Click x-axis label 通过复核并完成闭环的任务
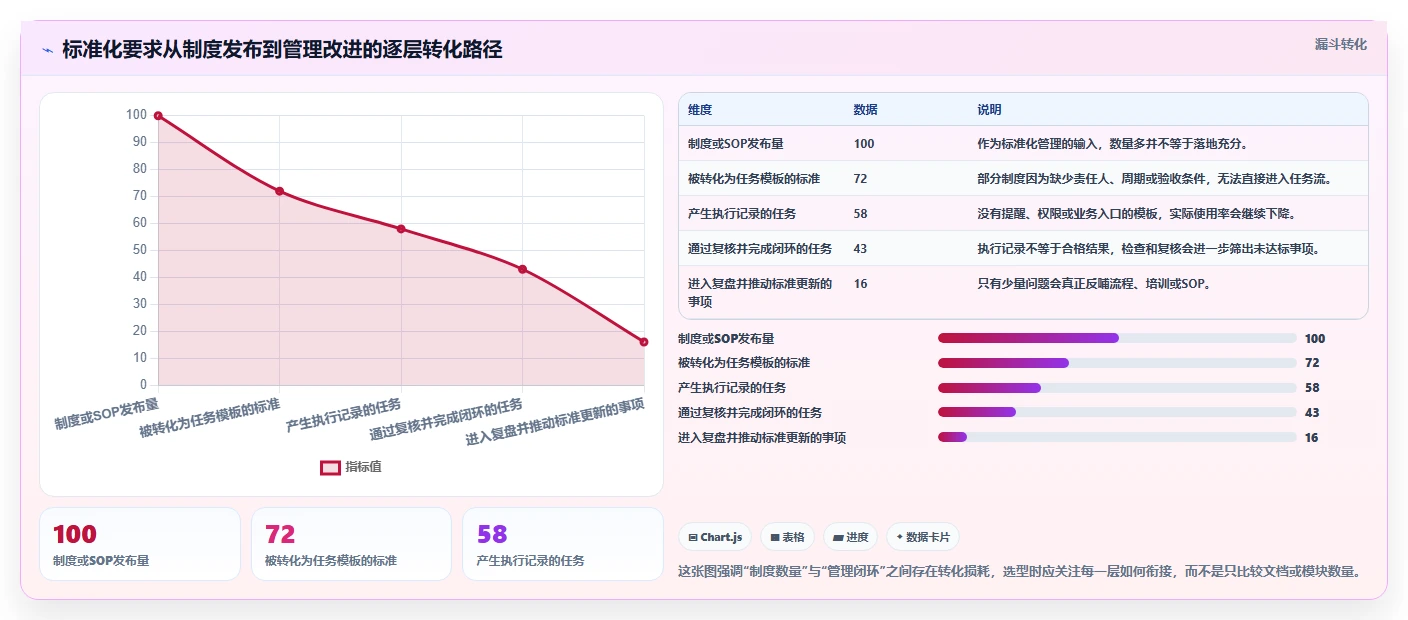The height and width of the screenshot is (620, 1408). click(x=446, y=419)
